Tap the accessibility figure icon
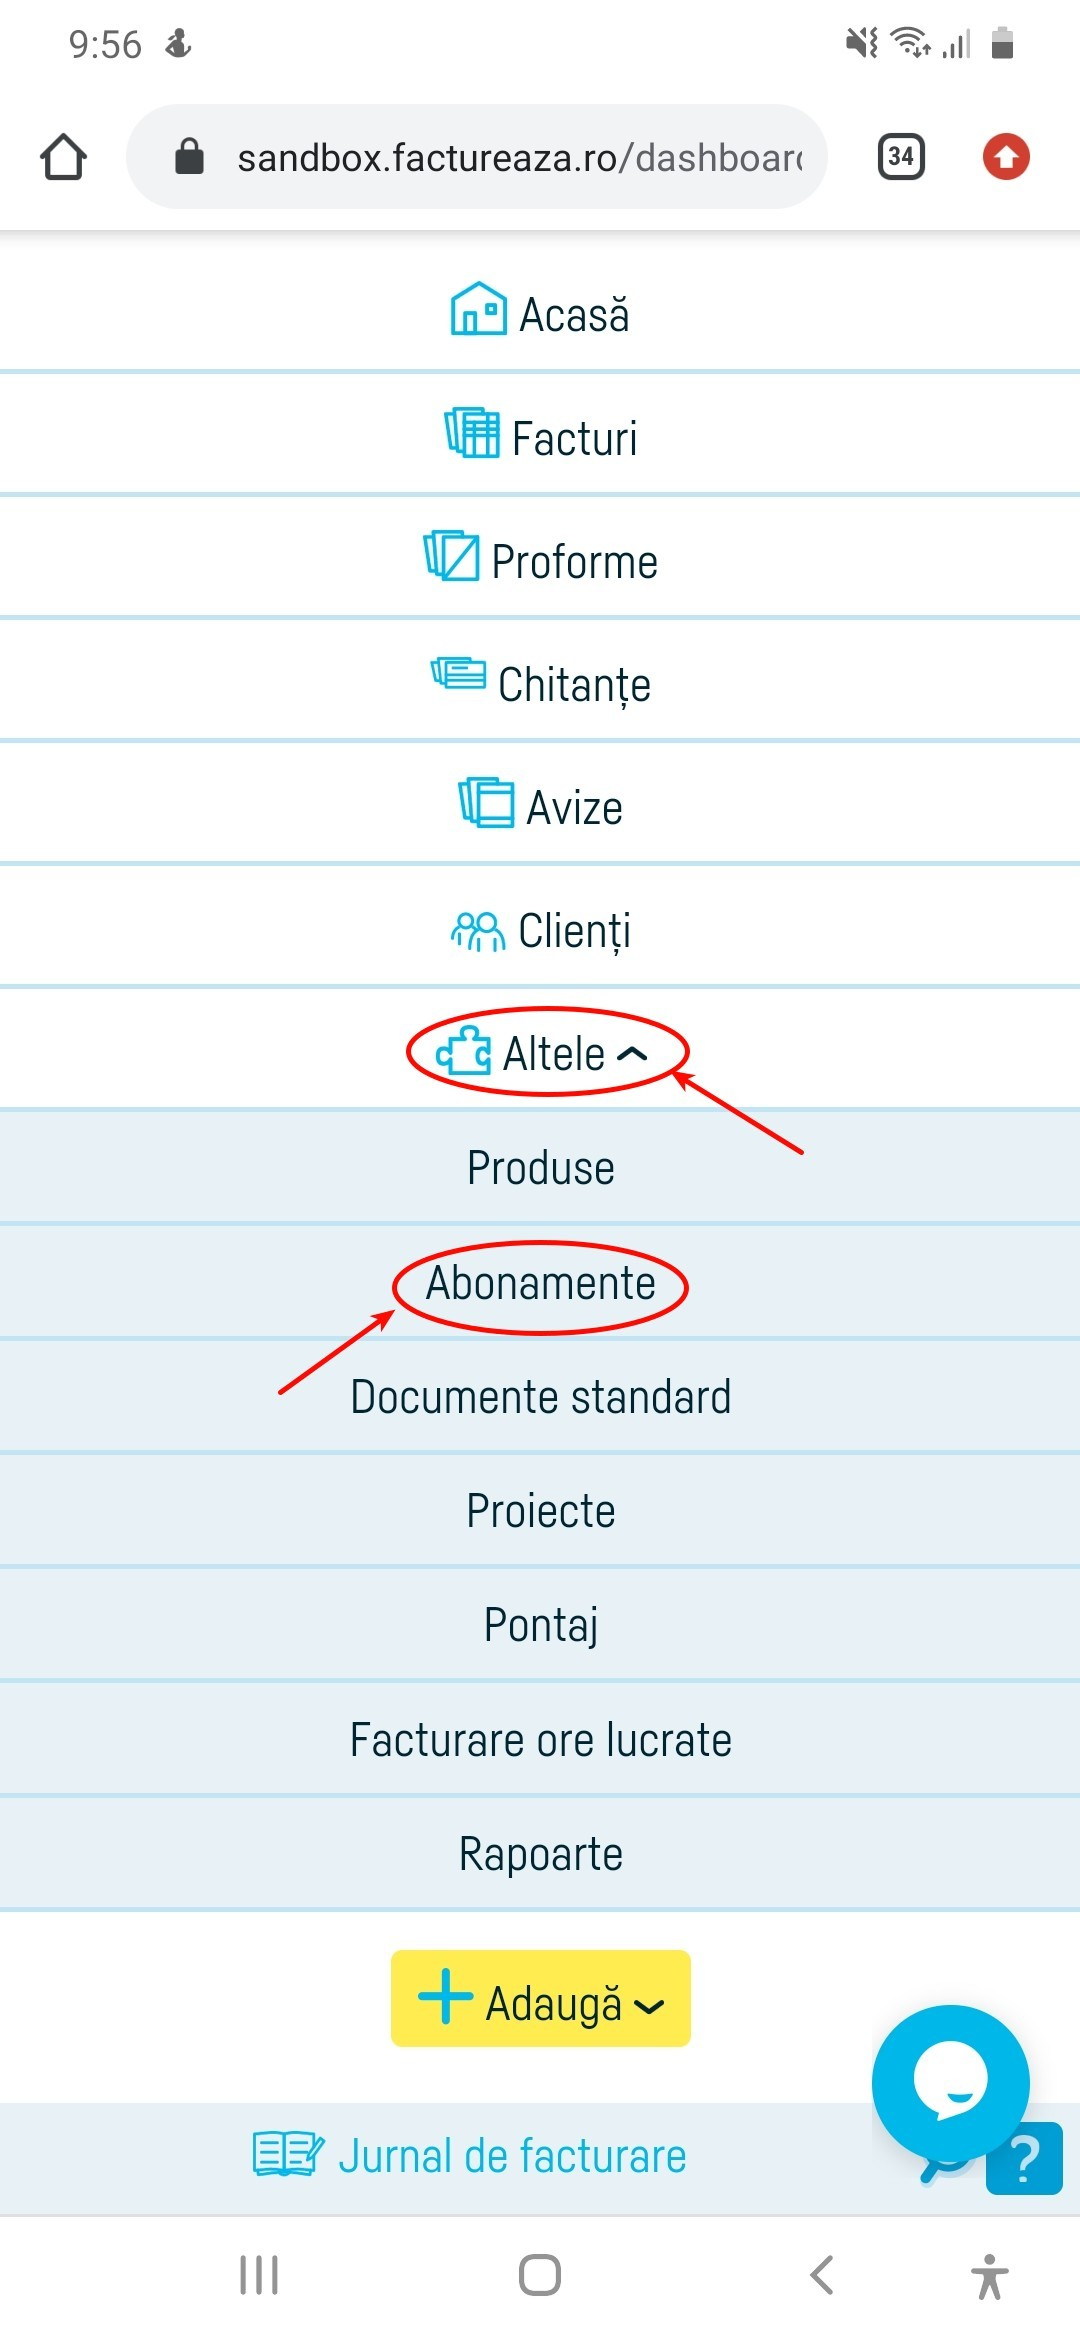The height and width of the screenshot is (2340, 1080). pos(989,2275)
